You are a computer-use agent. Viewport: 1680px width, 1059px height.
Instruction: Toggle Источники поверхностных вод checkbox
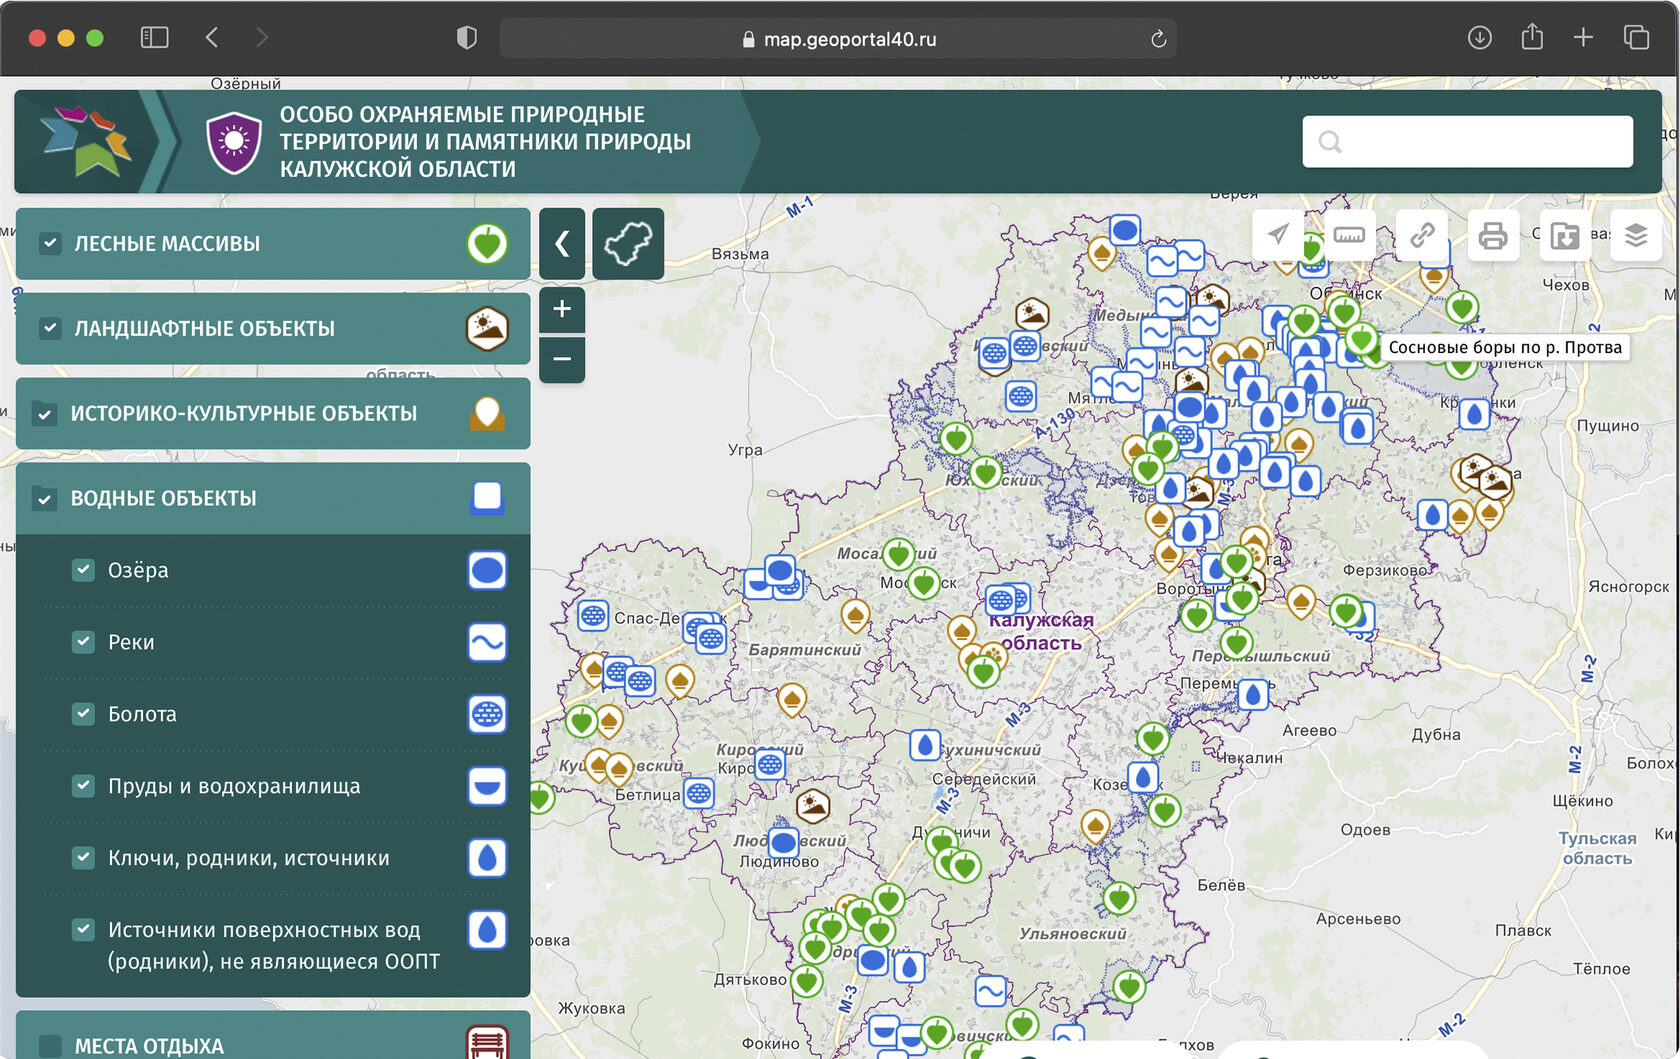tap(83, 929)
